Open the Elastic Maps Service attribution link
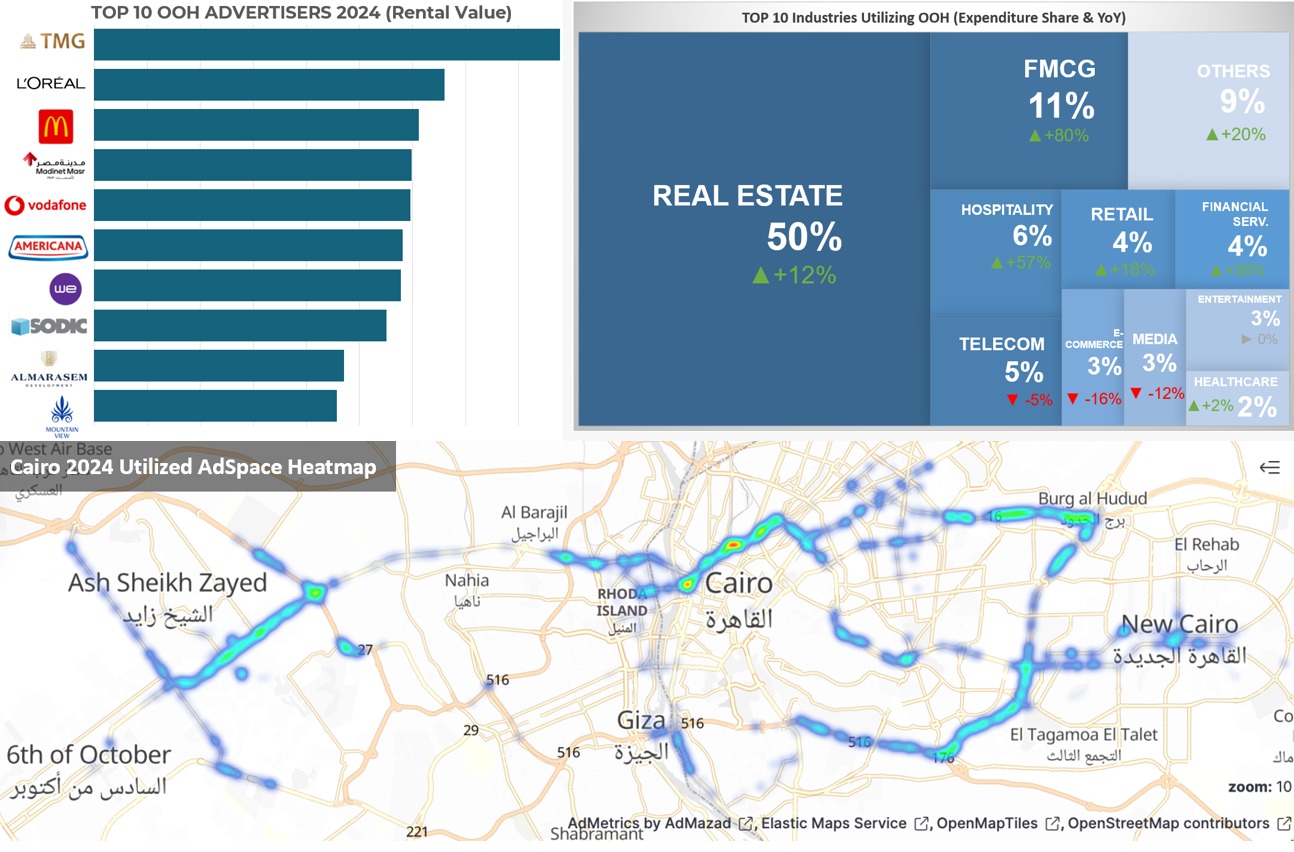This screenshot has height=852, width=1294. click(833, 824)
